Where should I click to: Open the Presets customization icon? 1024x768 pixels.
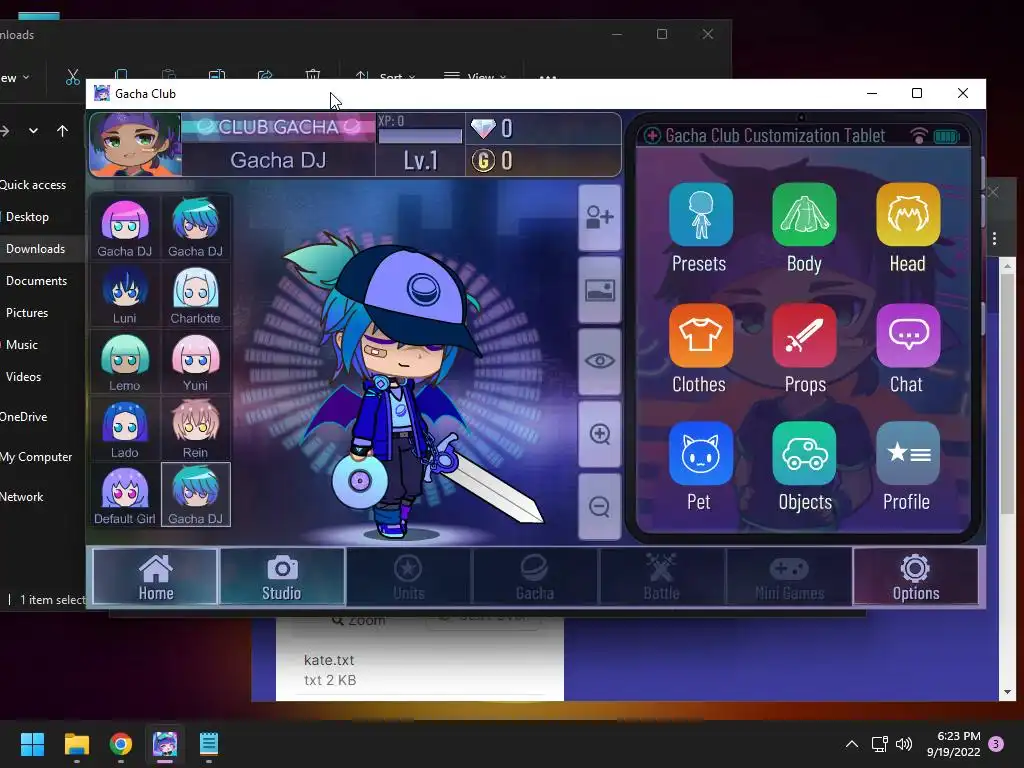(700, 214)
